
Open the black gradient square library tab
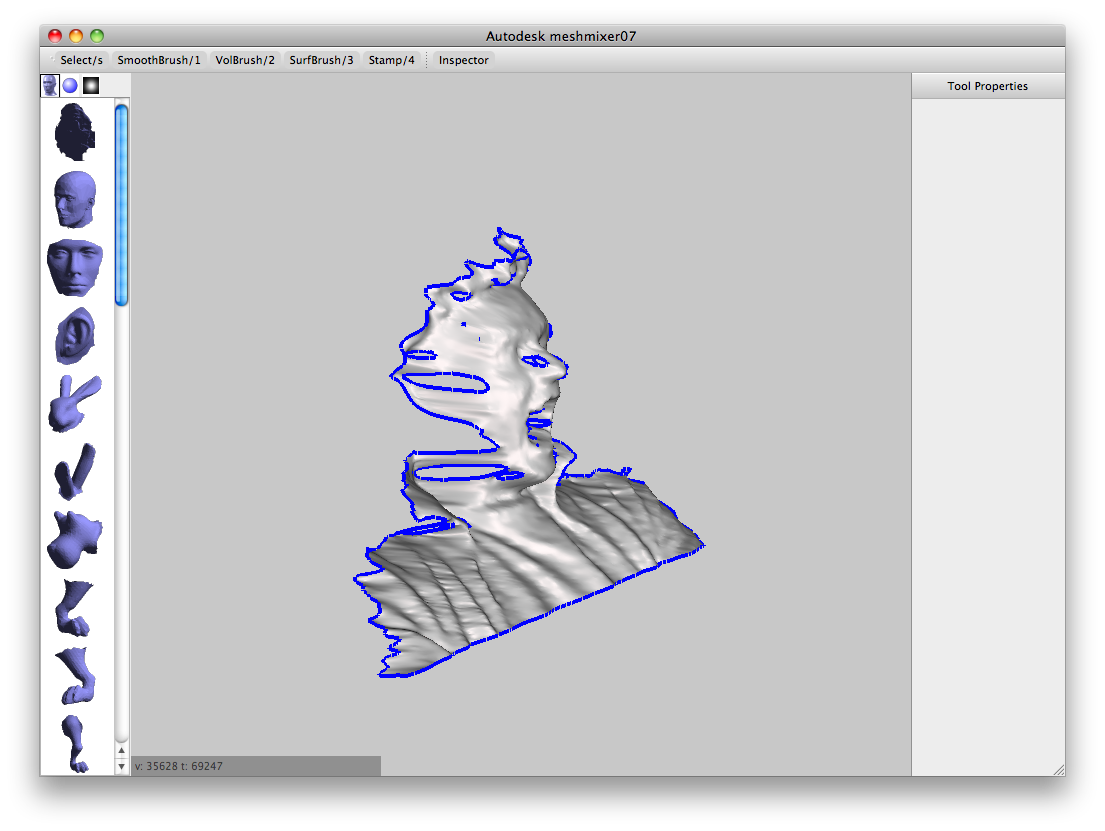click(91, 85)
